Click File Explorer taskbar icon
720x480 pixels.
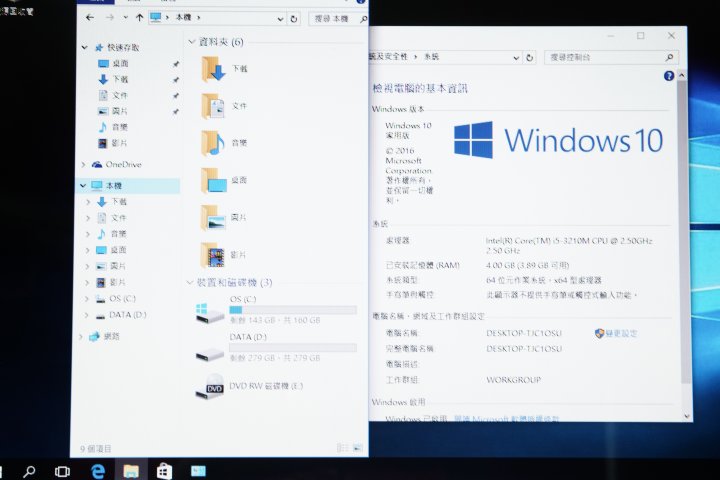coord(131,471)
